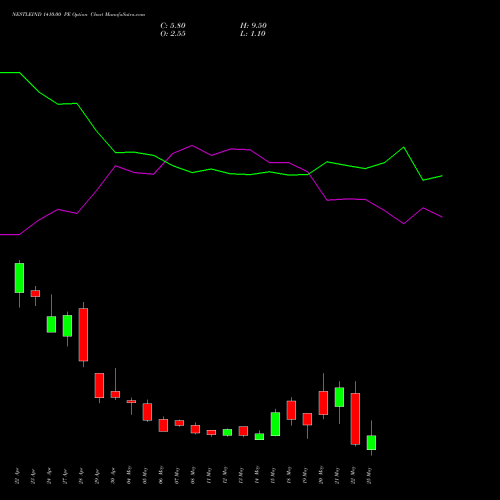500x500 pixels.
Task: Click the open value O: 2.55
Action: [x=173, y=34]
